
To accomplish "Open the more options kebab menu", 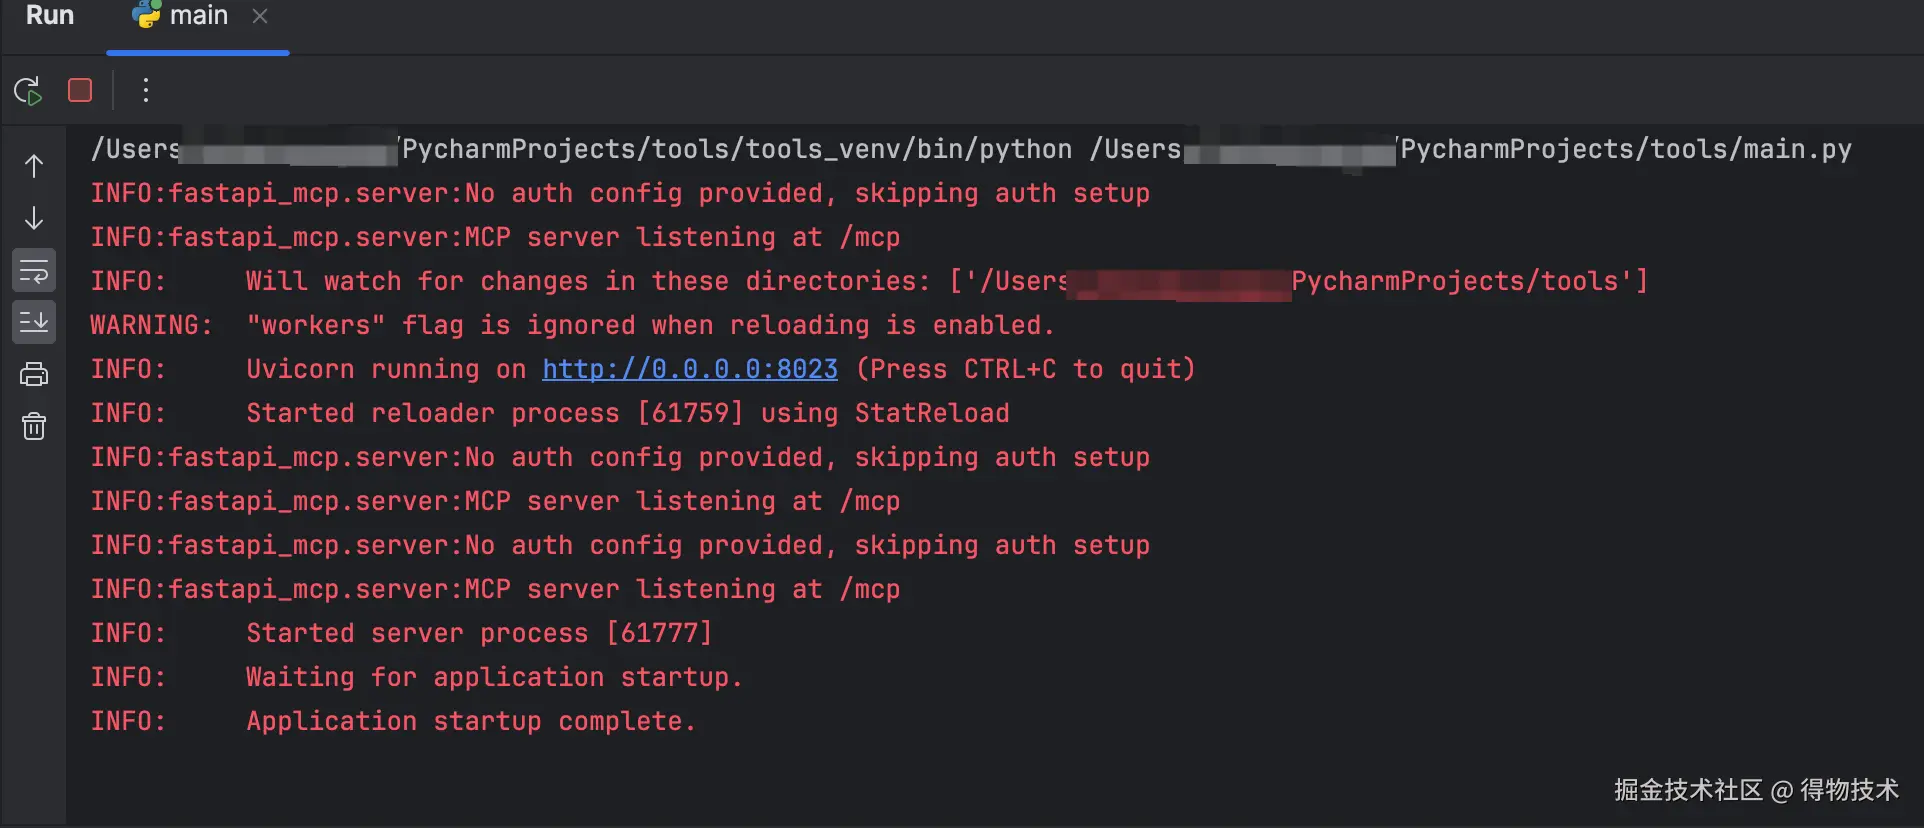I will pyautogui.click(x=146, y=91).
